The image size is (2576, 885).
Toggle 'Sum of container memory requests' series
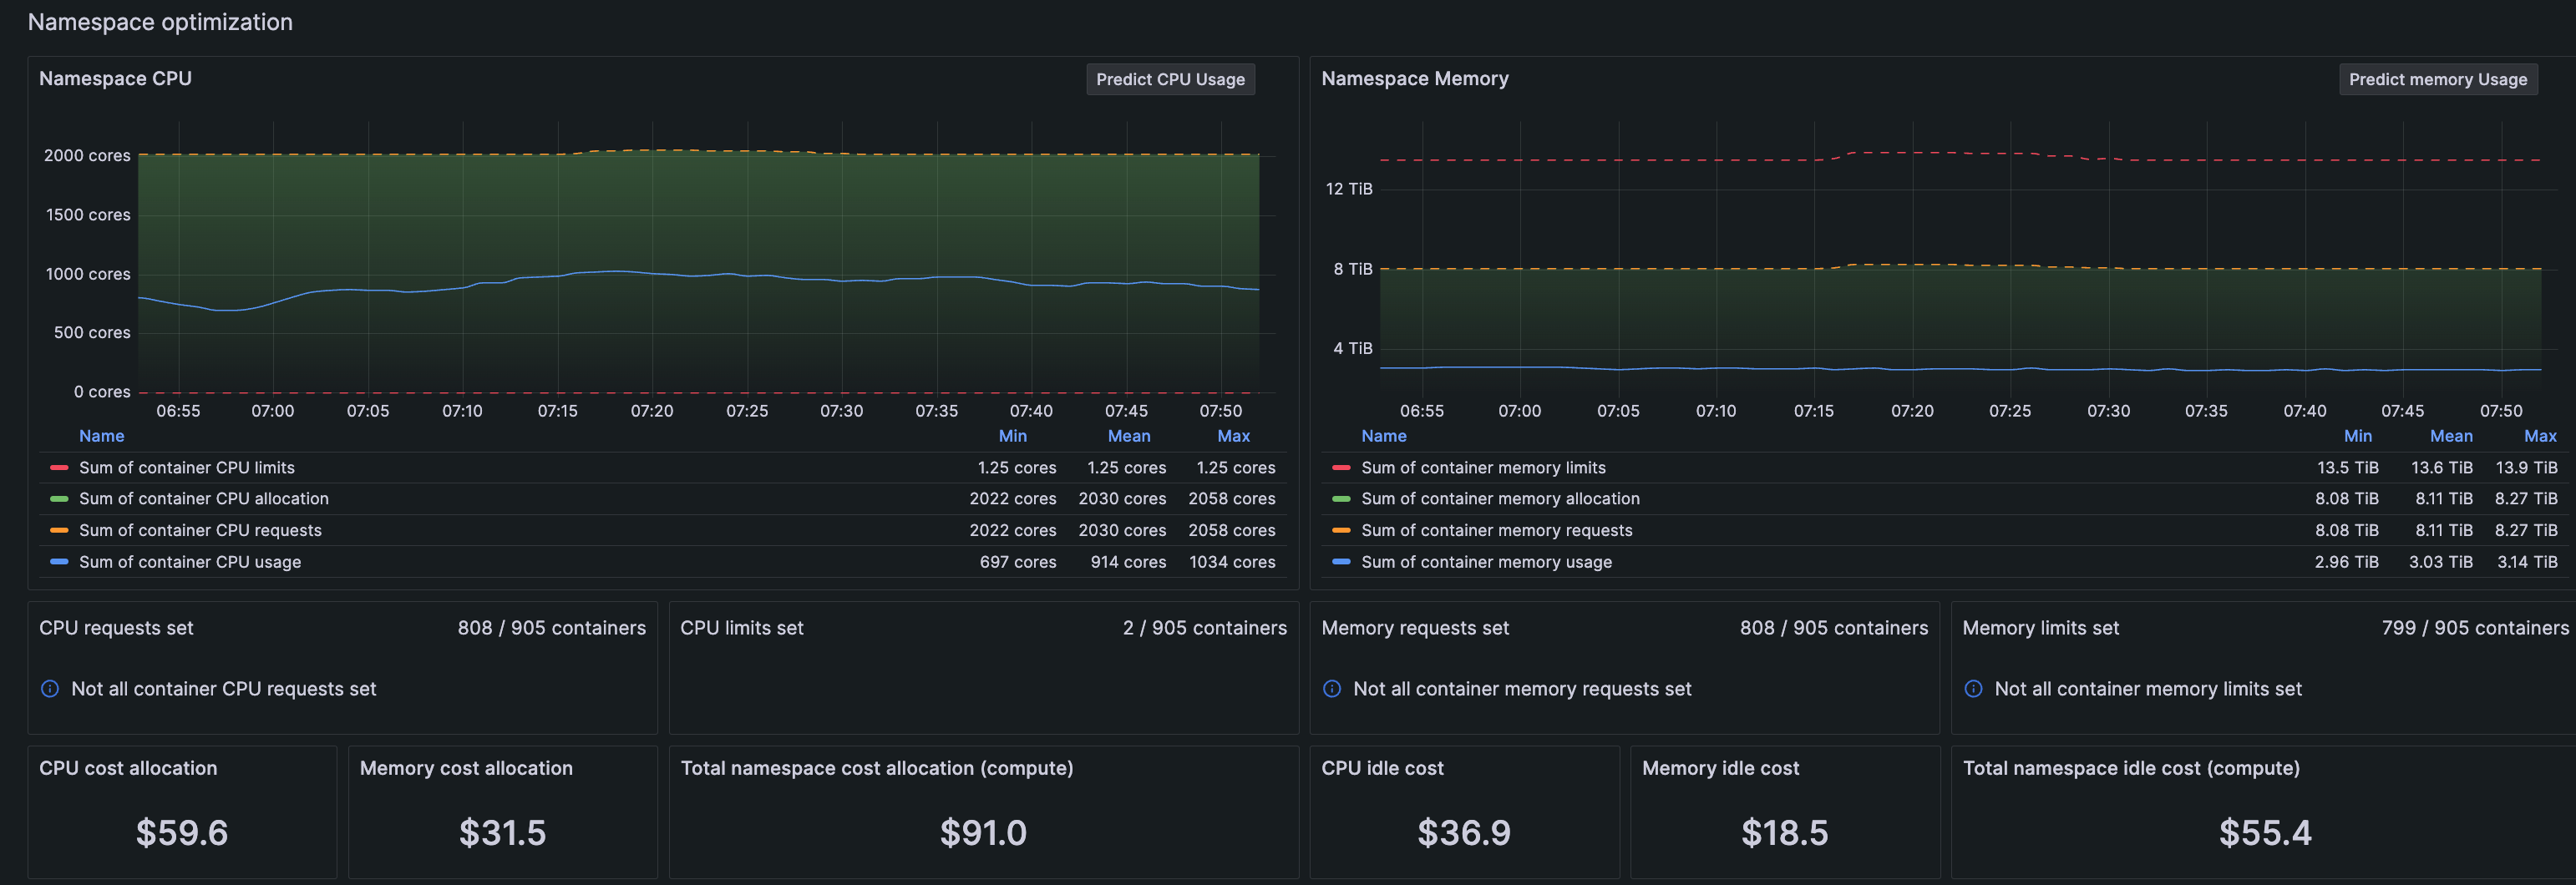[x=1496, y=531]
